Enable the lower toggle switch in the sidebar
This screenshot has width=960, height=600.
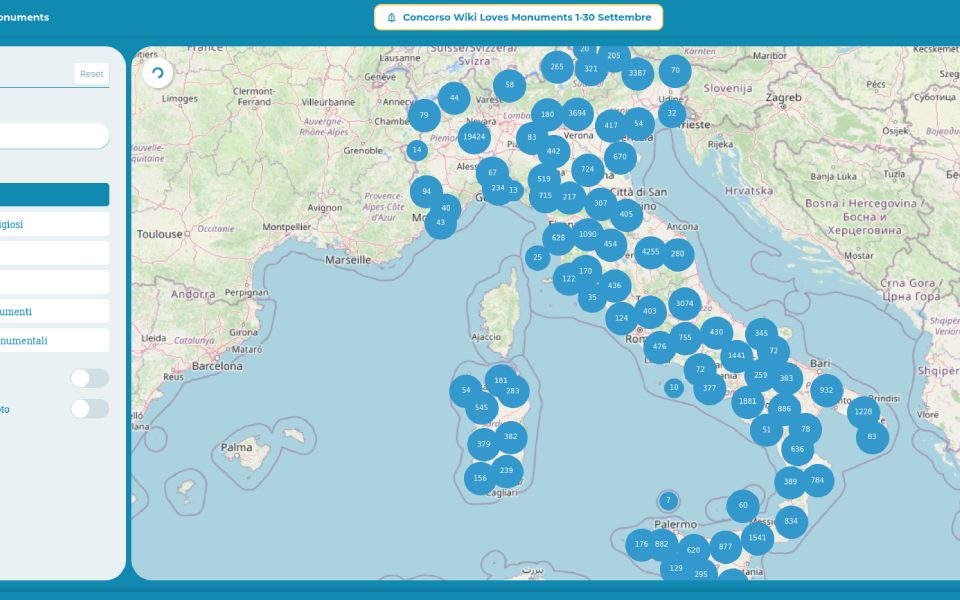coord(89,408)
